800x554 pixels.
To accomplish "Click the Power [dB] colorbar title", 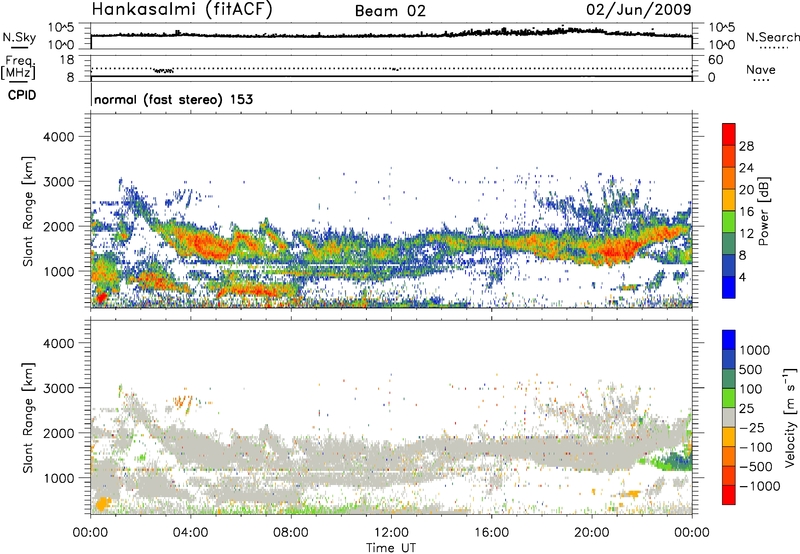I will tap(763, 212).
